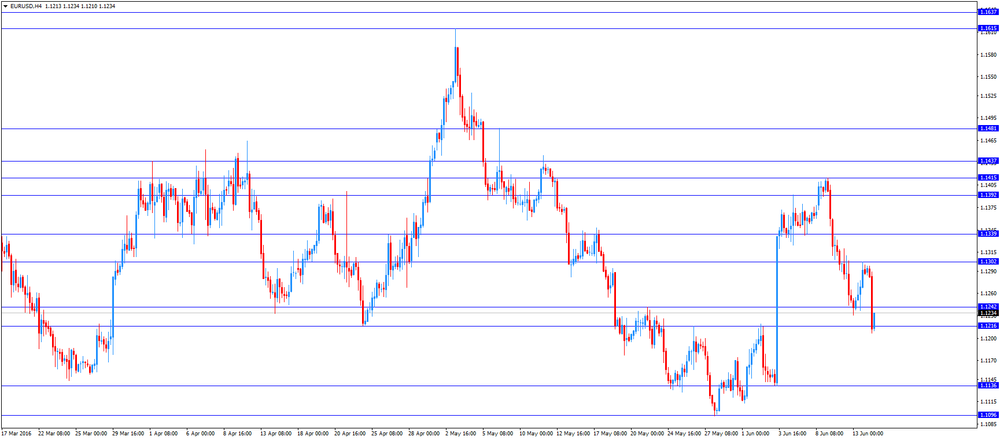Select the 1.1615 price level label

coord(988,28)
